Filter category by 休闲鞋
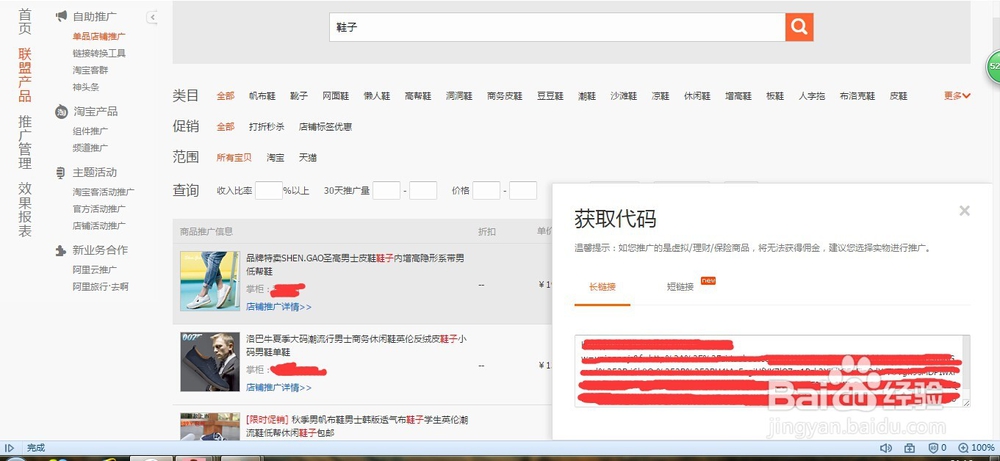This screenshot has width=1000, height=461. [697, 96]
